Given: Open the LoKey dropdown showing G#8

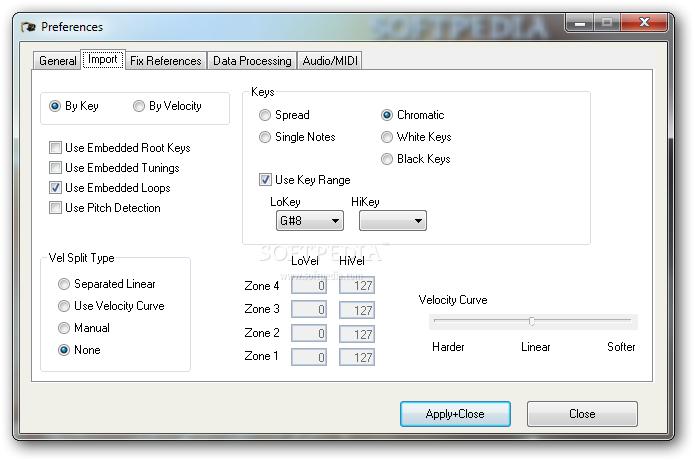Looking at the screenshot, I should pyautogui.click(x=309, y=221).
